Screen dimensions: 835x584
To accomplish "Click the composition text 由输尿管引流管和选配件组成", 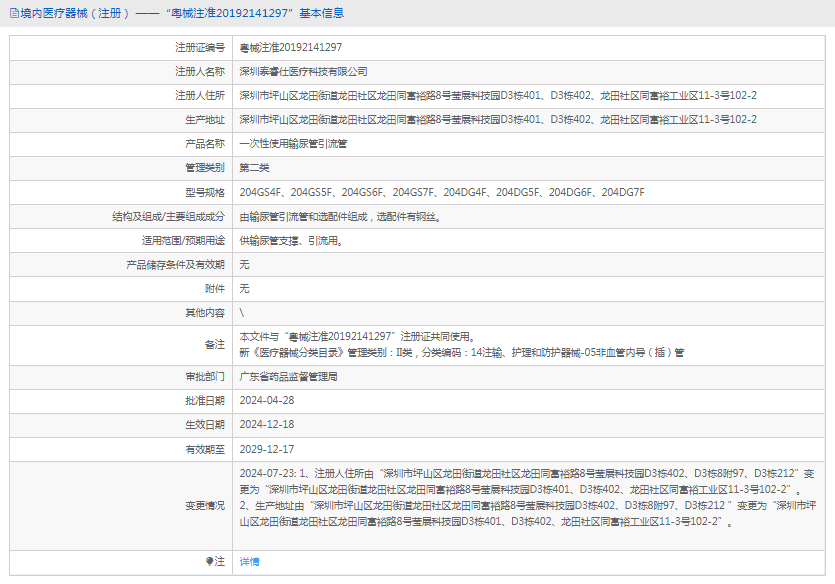I will click(340, 217).
